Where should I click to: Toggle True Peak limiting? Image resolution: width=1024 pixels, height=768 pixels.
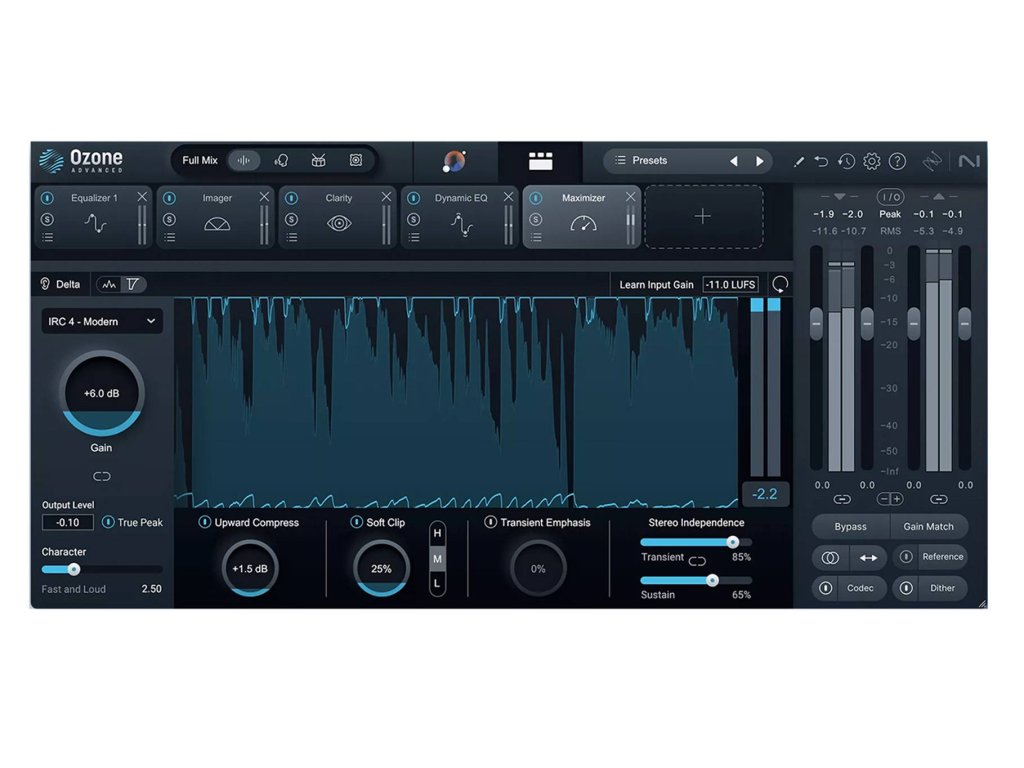[108, 522]
